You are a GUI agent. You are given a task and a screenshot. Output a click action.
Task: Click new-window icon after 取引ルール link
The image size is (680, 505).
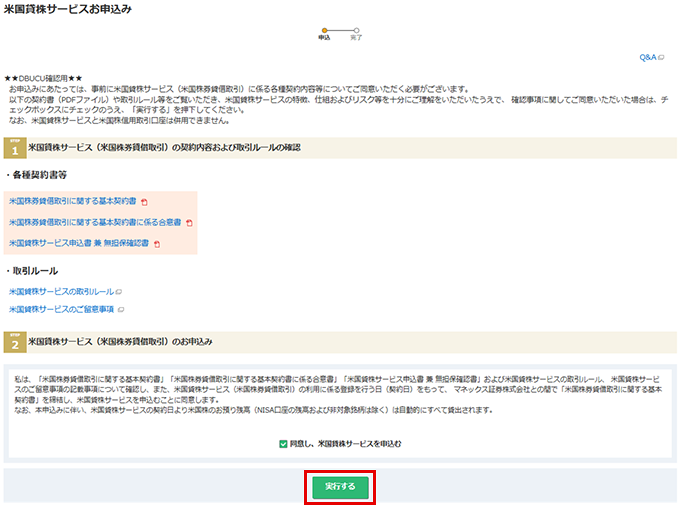(119, 292)
